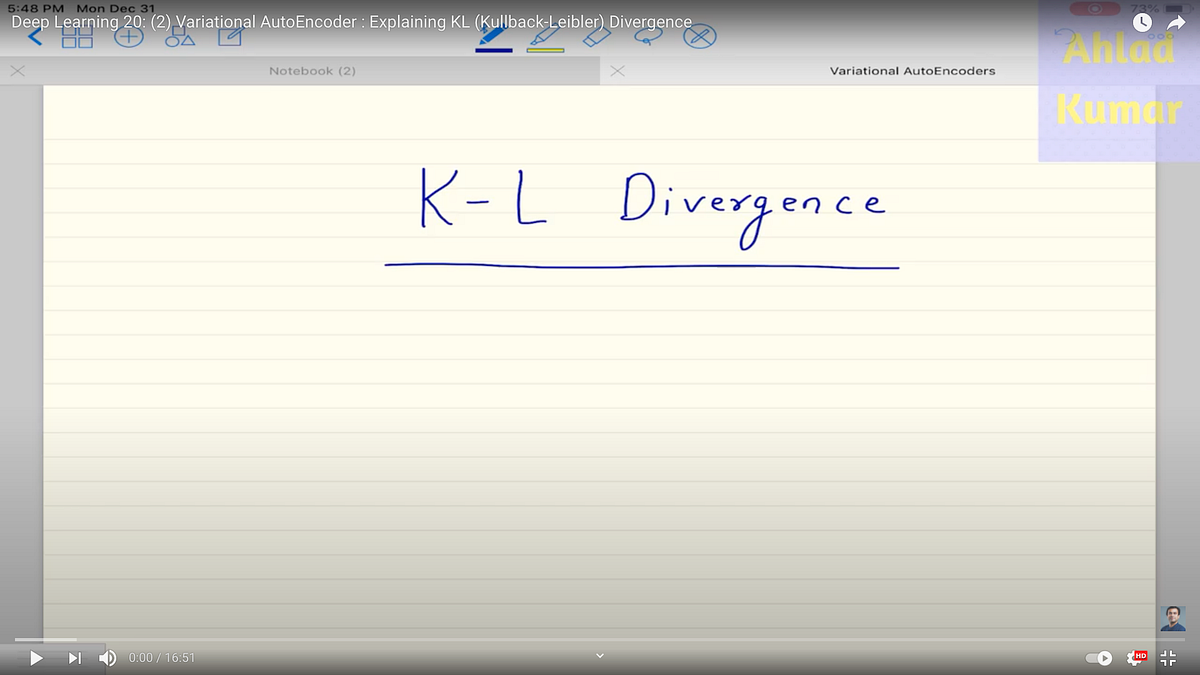Select the blue pen tool
Image resolution: width=1200 pixels, height=675 pixels.
coord(493,37)
